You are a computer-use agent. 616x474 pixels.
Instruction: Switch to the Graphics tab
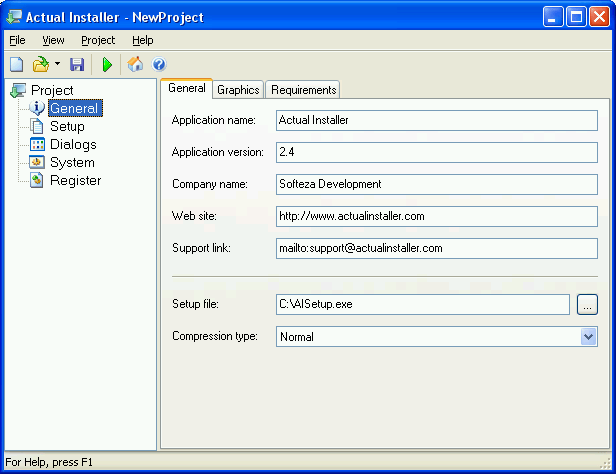coord(238,90)
